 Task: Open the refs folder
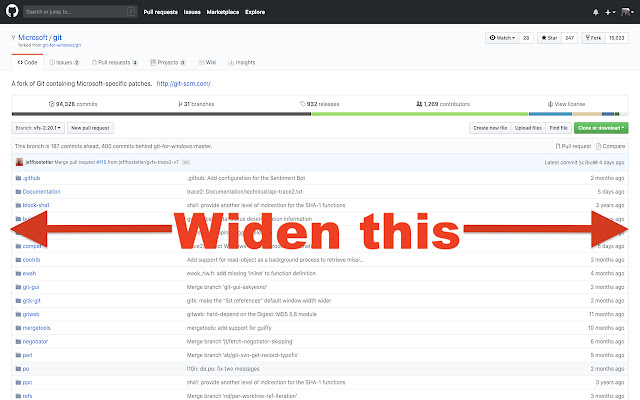27,396
